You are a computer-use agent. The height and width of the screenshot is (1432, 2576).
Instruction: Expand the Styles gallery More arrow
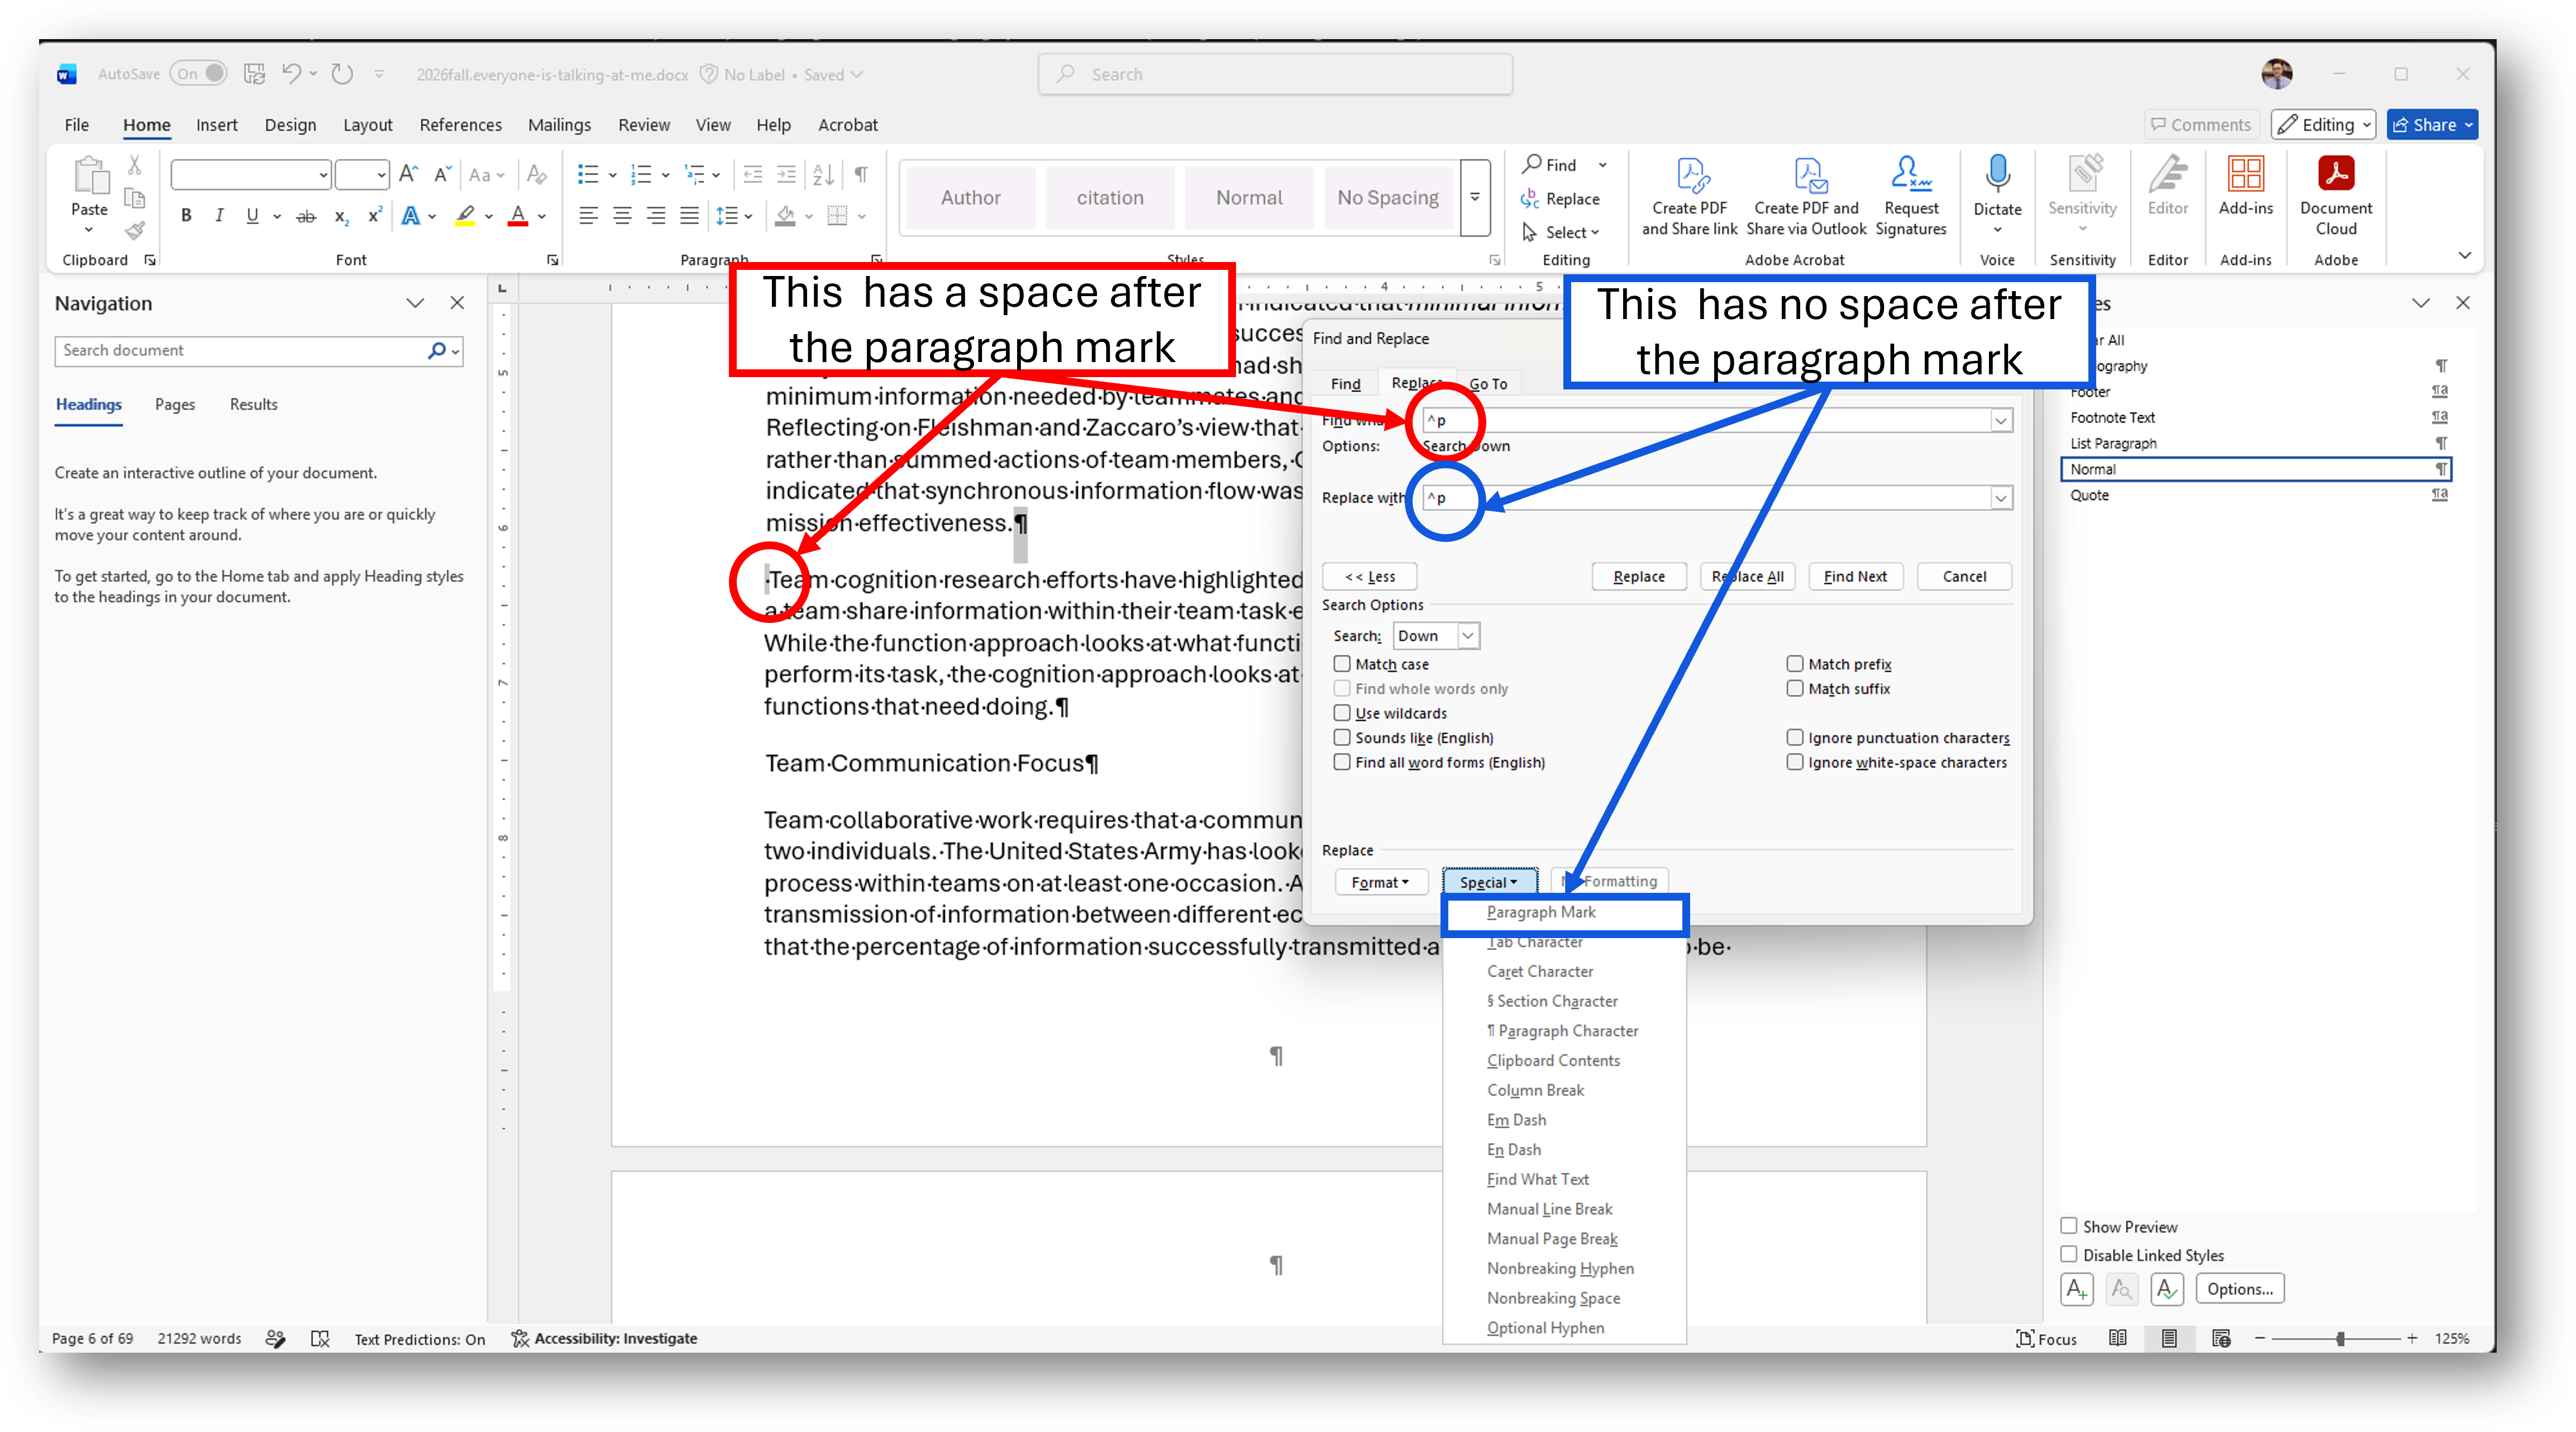(1475, 197)
